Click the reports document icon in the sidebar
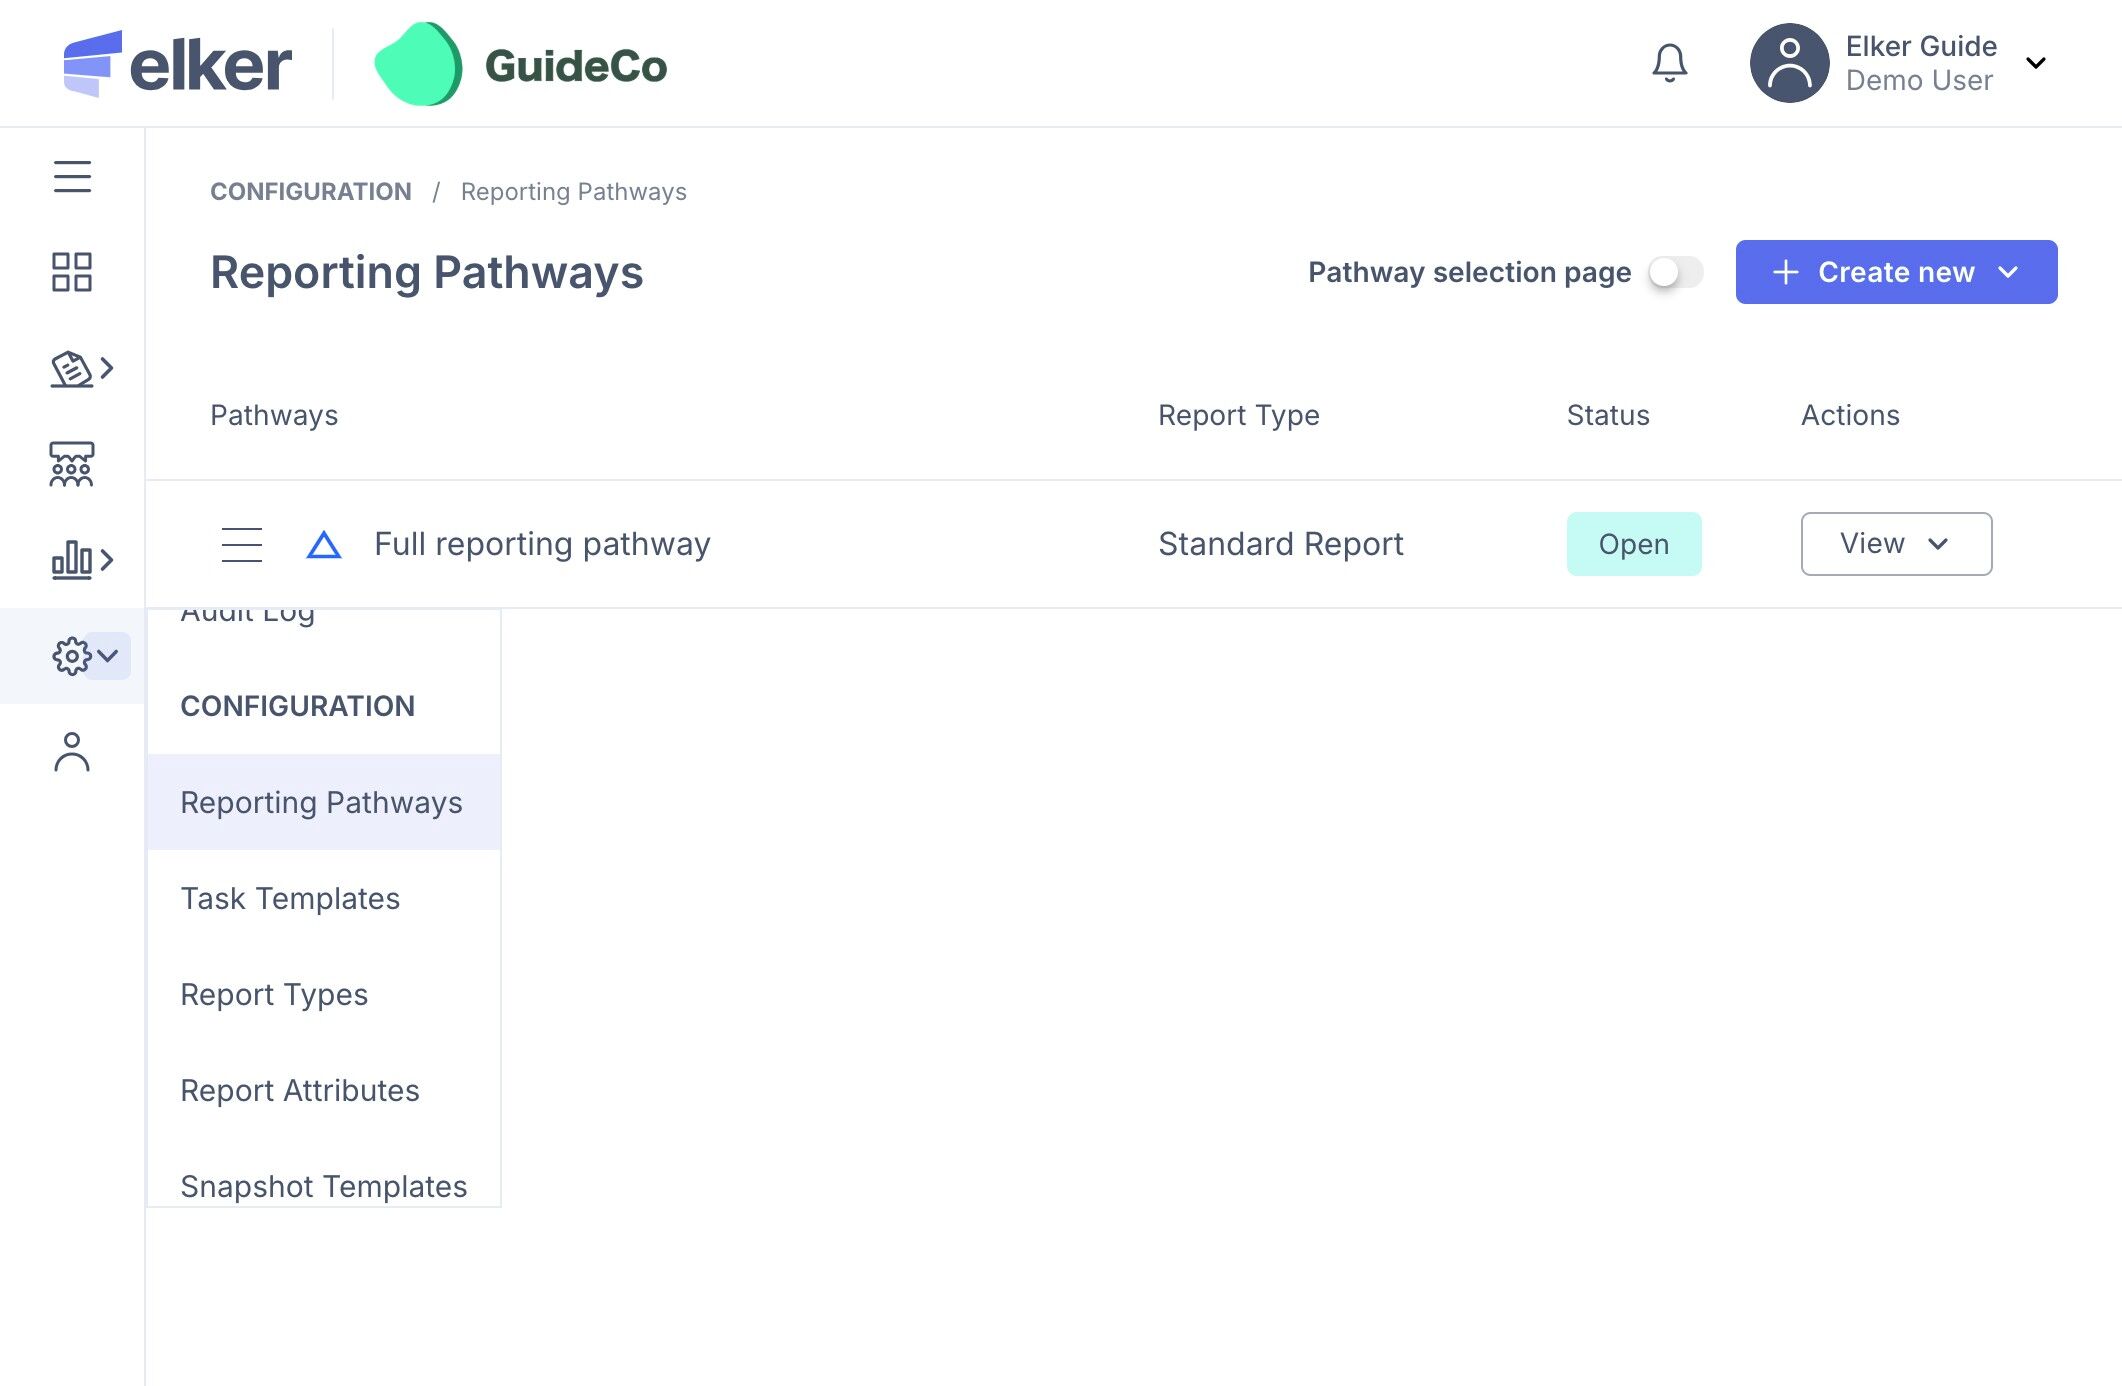Screen dimensions: 2122x1386 pyautogui.click(x=72, y=369)
